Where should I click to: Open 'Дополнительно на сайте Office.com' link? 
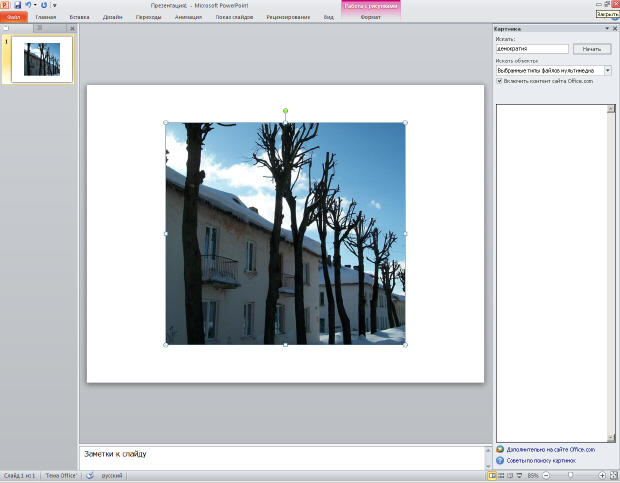[550, 450]
